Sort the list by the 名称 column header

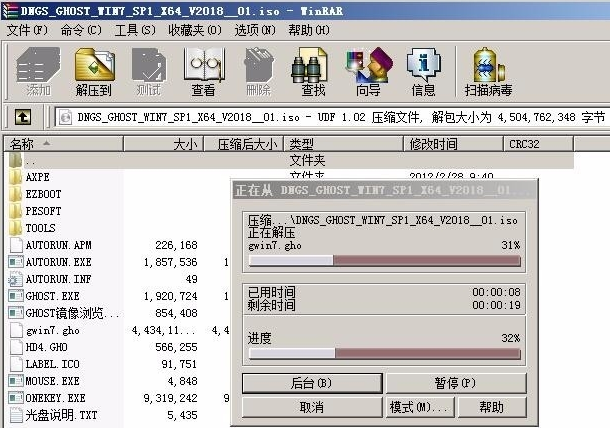pyautogui.click(x=63, y=144)
